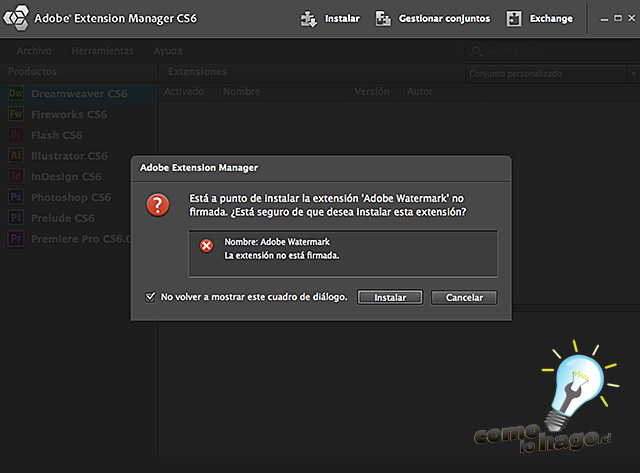Viewport: 640px width, 473px height.
Task: Select the Dreamweaver CS6 Dw icon
Action: [x=16, y=93]
